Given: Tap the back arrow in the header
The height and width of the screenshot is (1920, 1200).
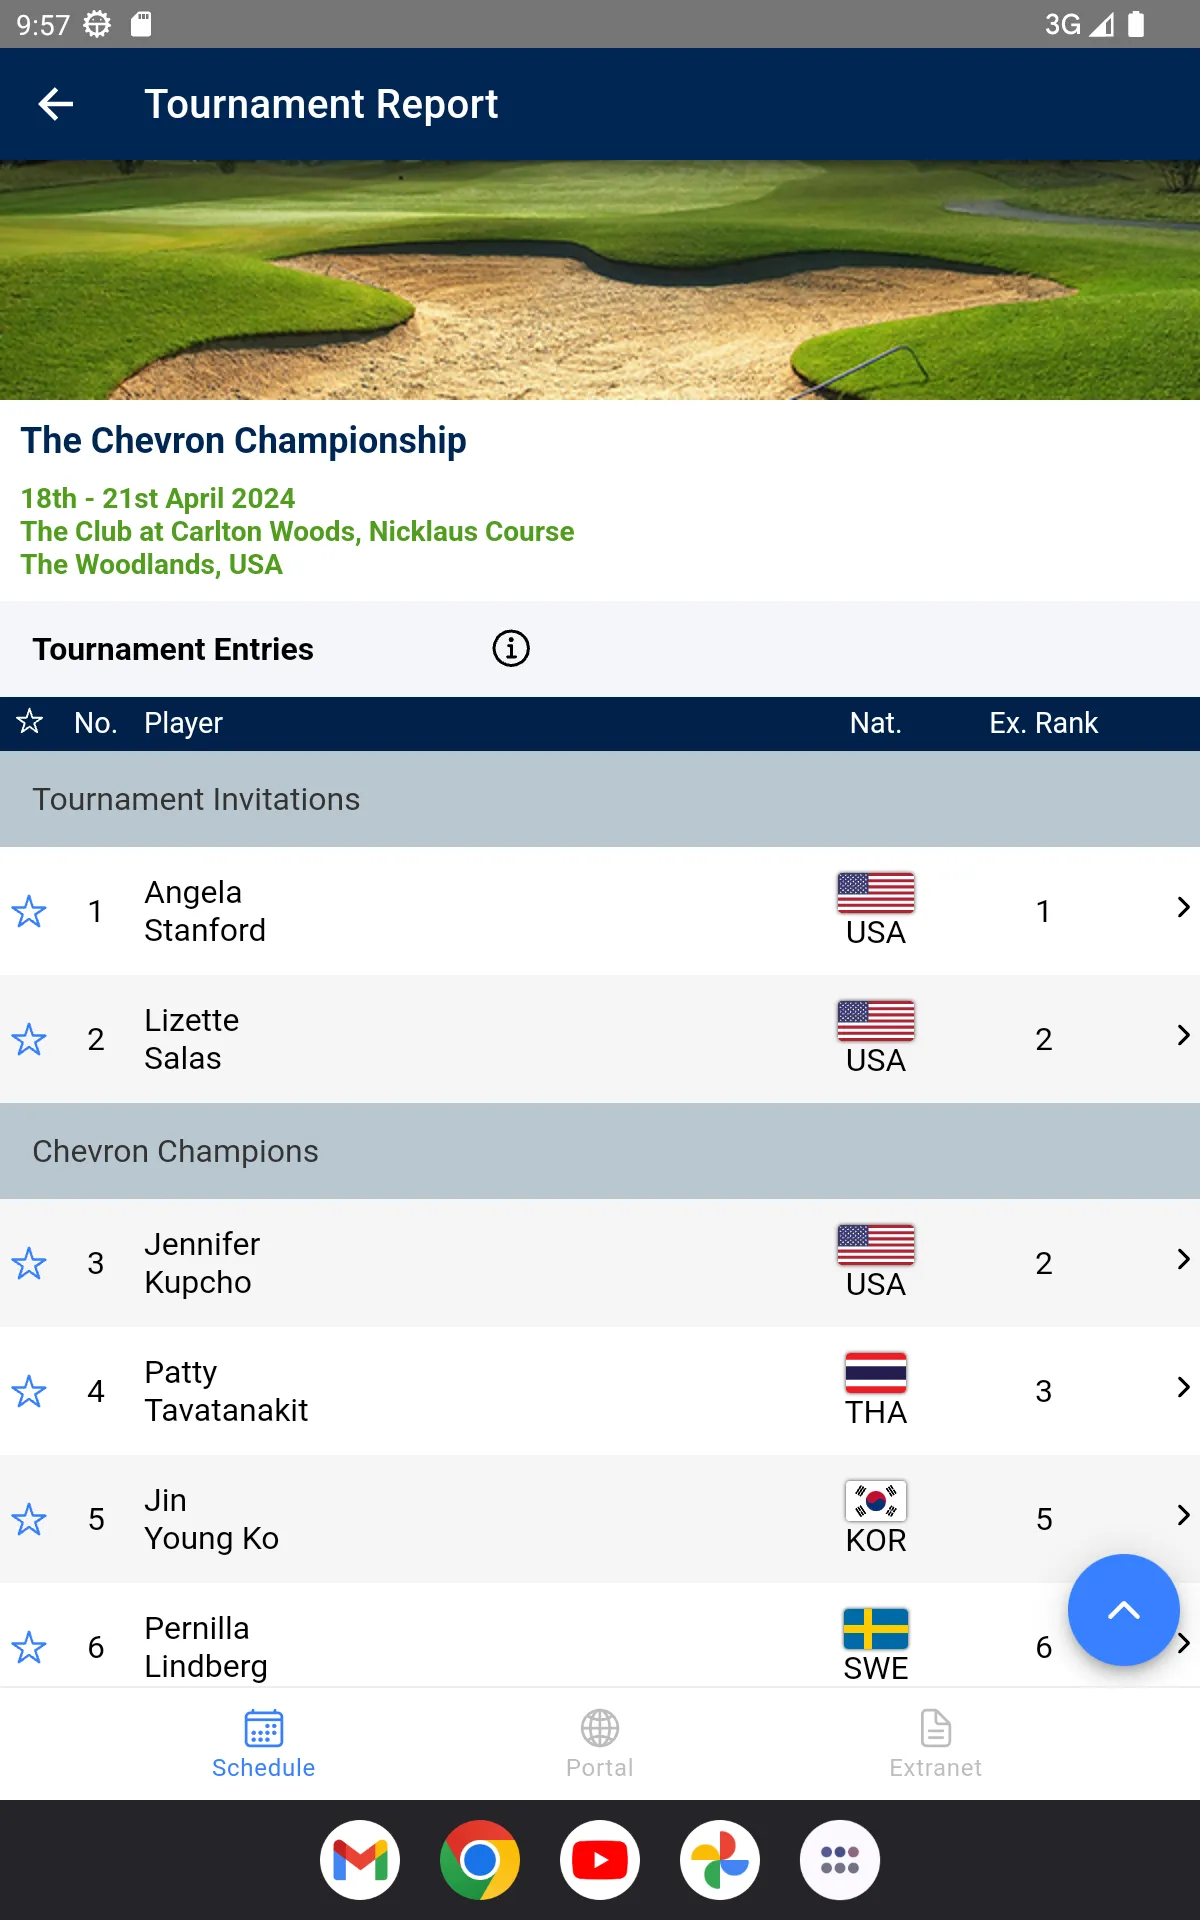Looking at the screenshot, I should (56, 104).
